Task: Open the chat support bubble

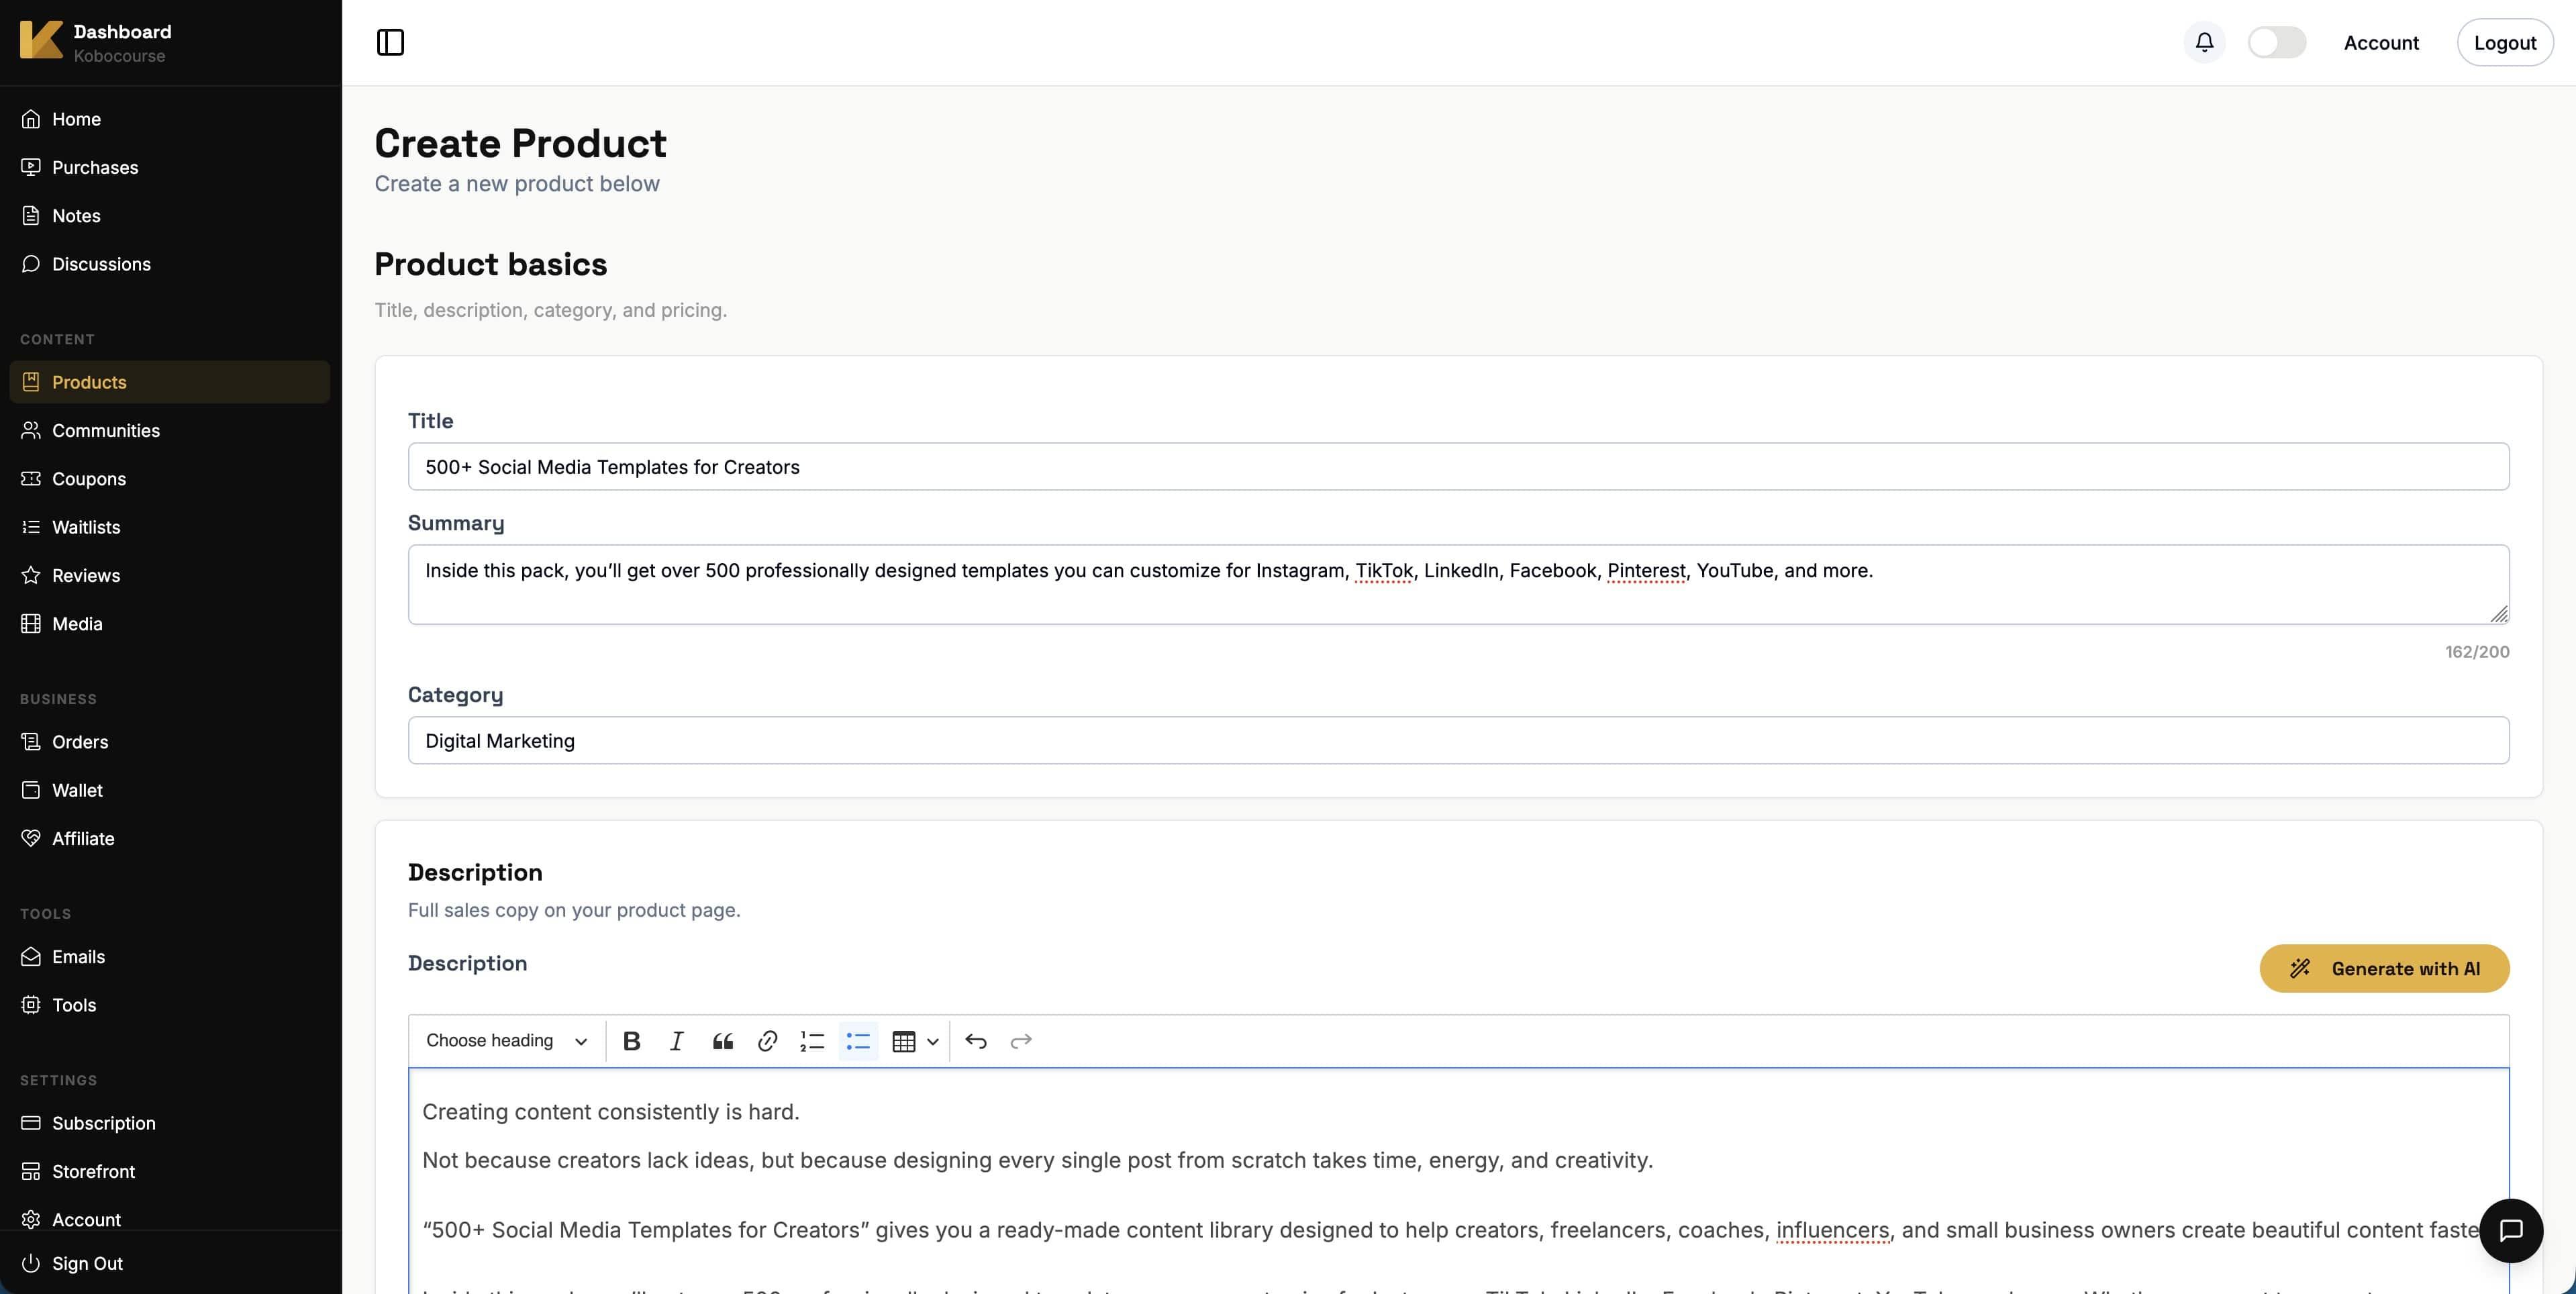Action: coord(2511,1231)
